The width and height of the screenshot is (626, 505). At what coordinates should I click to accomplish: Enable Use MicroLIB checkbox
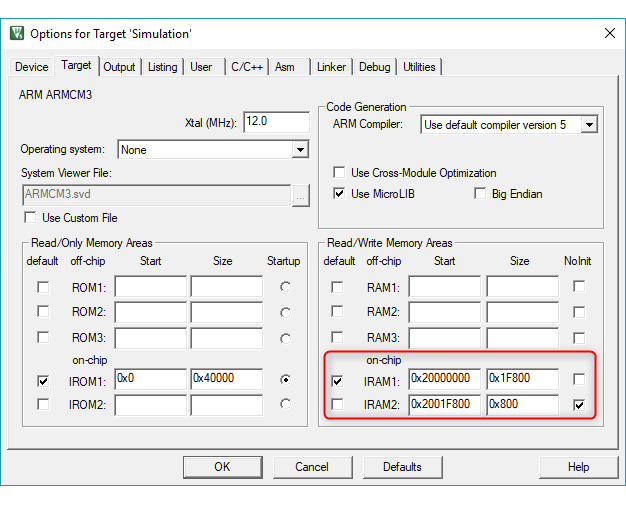[x=339, y=194]
